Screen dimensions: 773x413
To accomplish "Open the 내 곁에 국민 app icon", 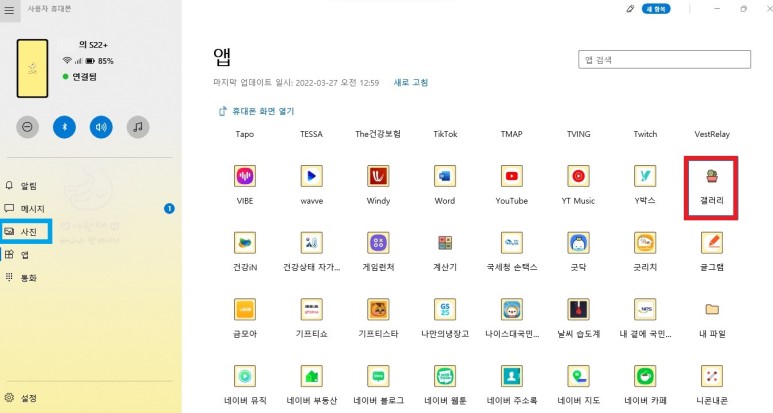I will [x=645, y=309].
